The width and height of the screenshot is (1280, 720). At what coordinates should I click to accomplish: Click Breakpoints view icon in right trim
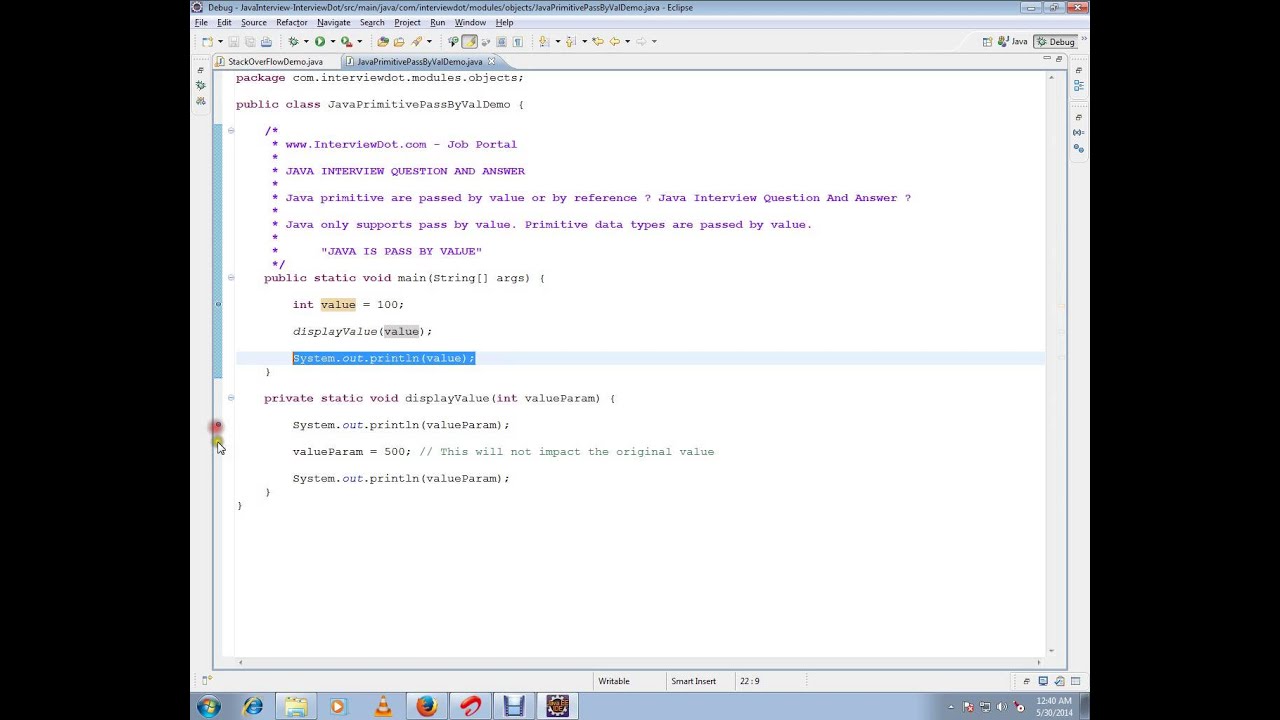click(x=1078, y=148)
